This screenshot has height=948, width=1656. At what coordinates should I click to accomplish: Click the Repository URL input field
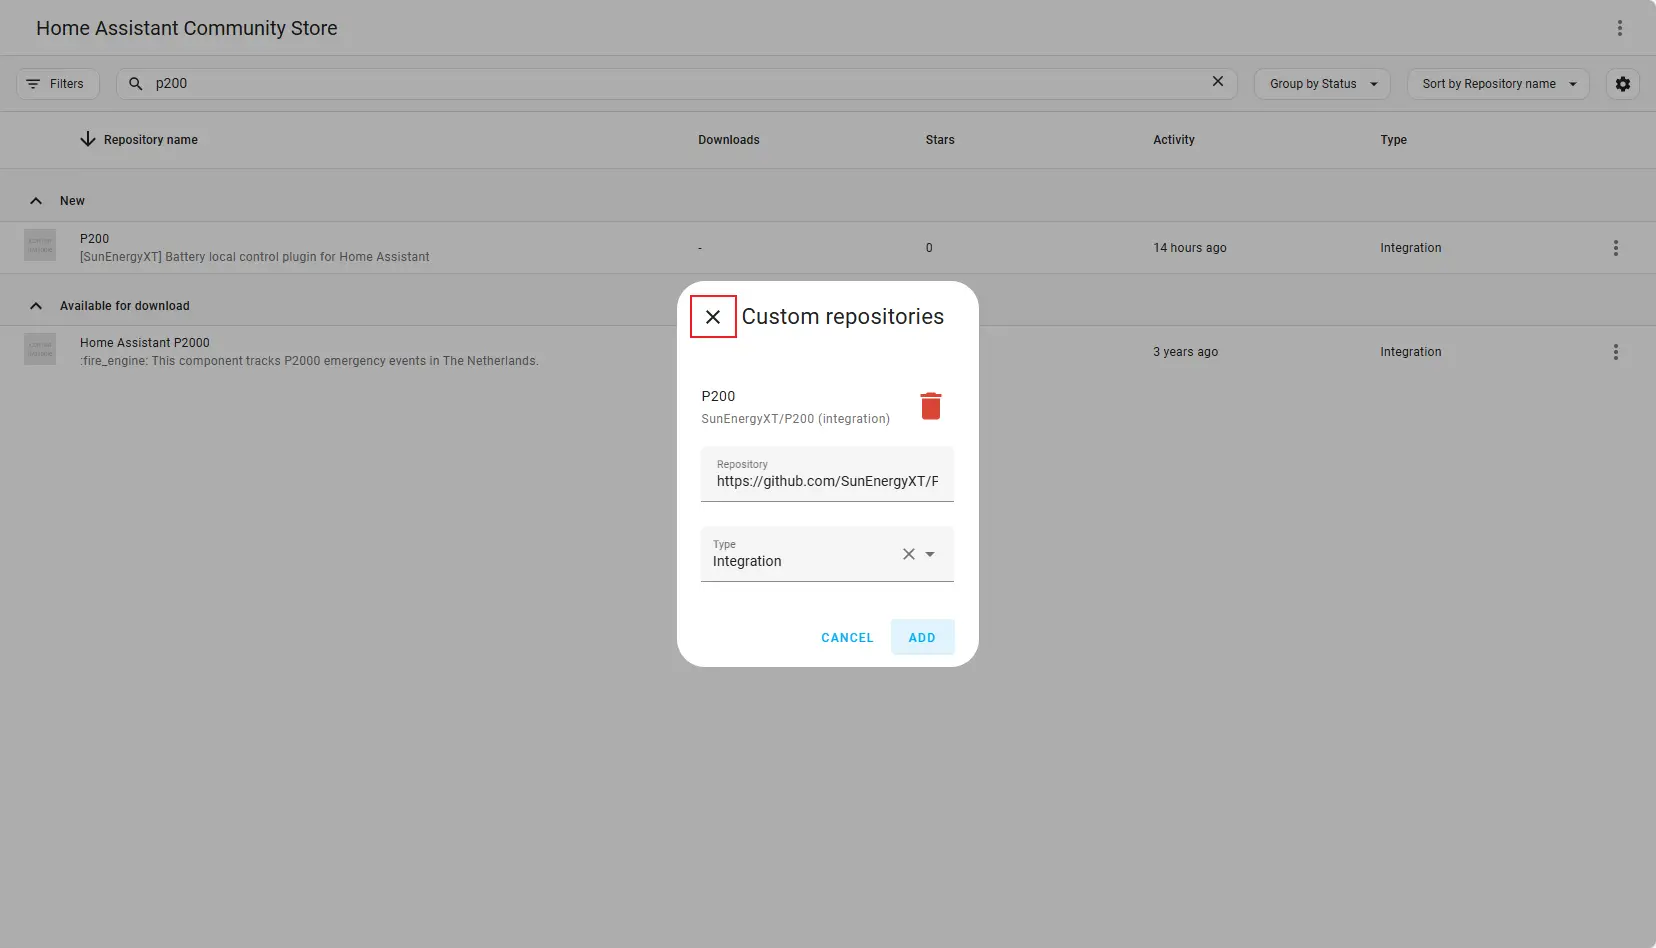tap(827, 481)
